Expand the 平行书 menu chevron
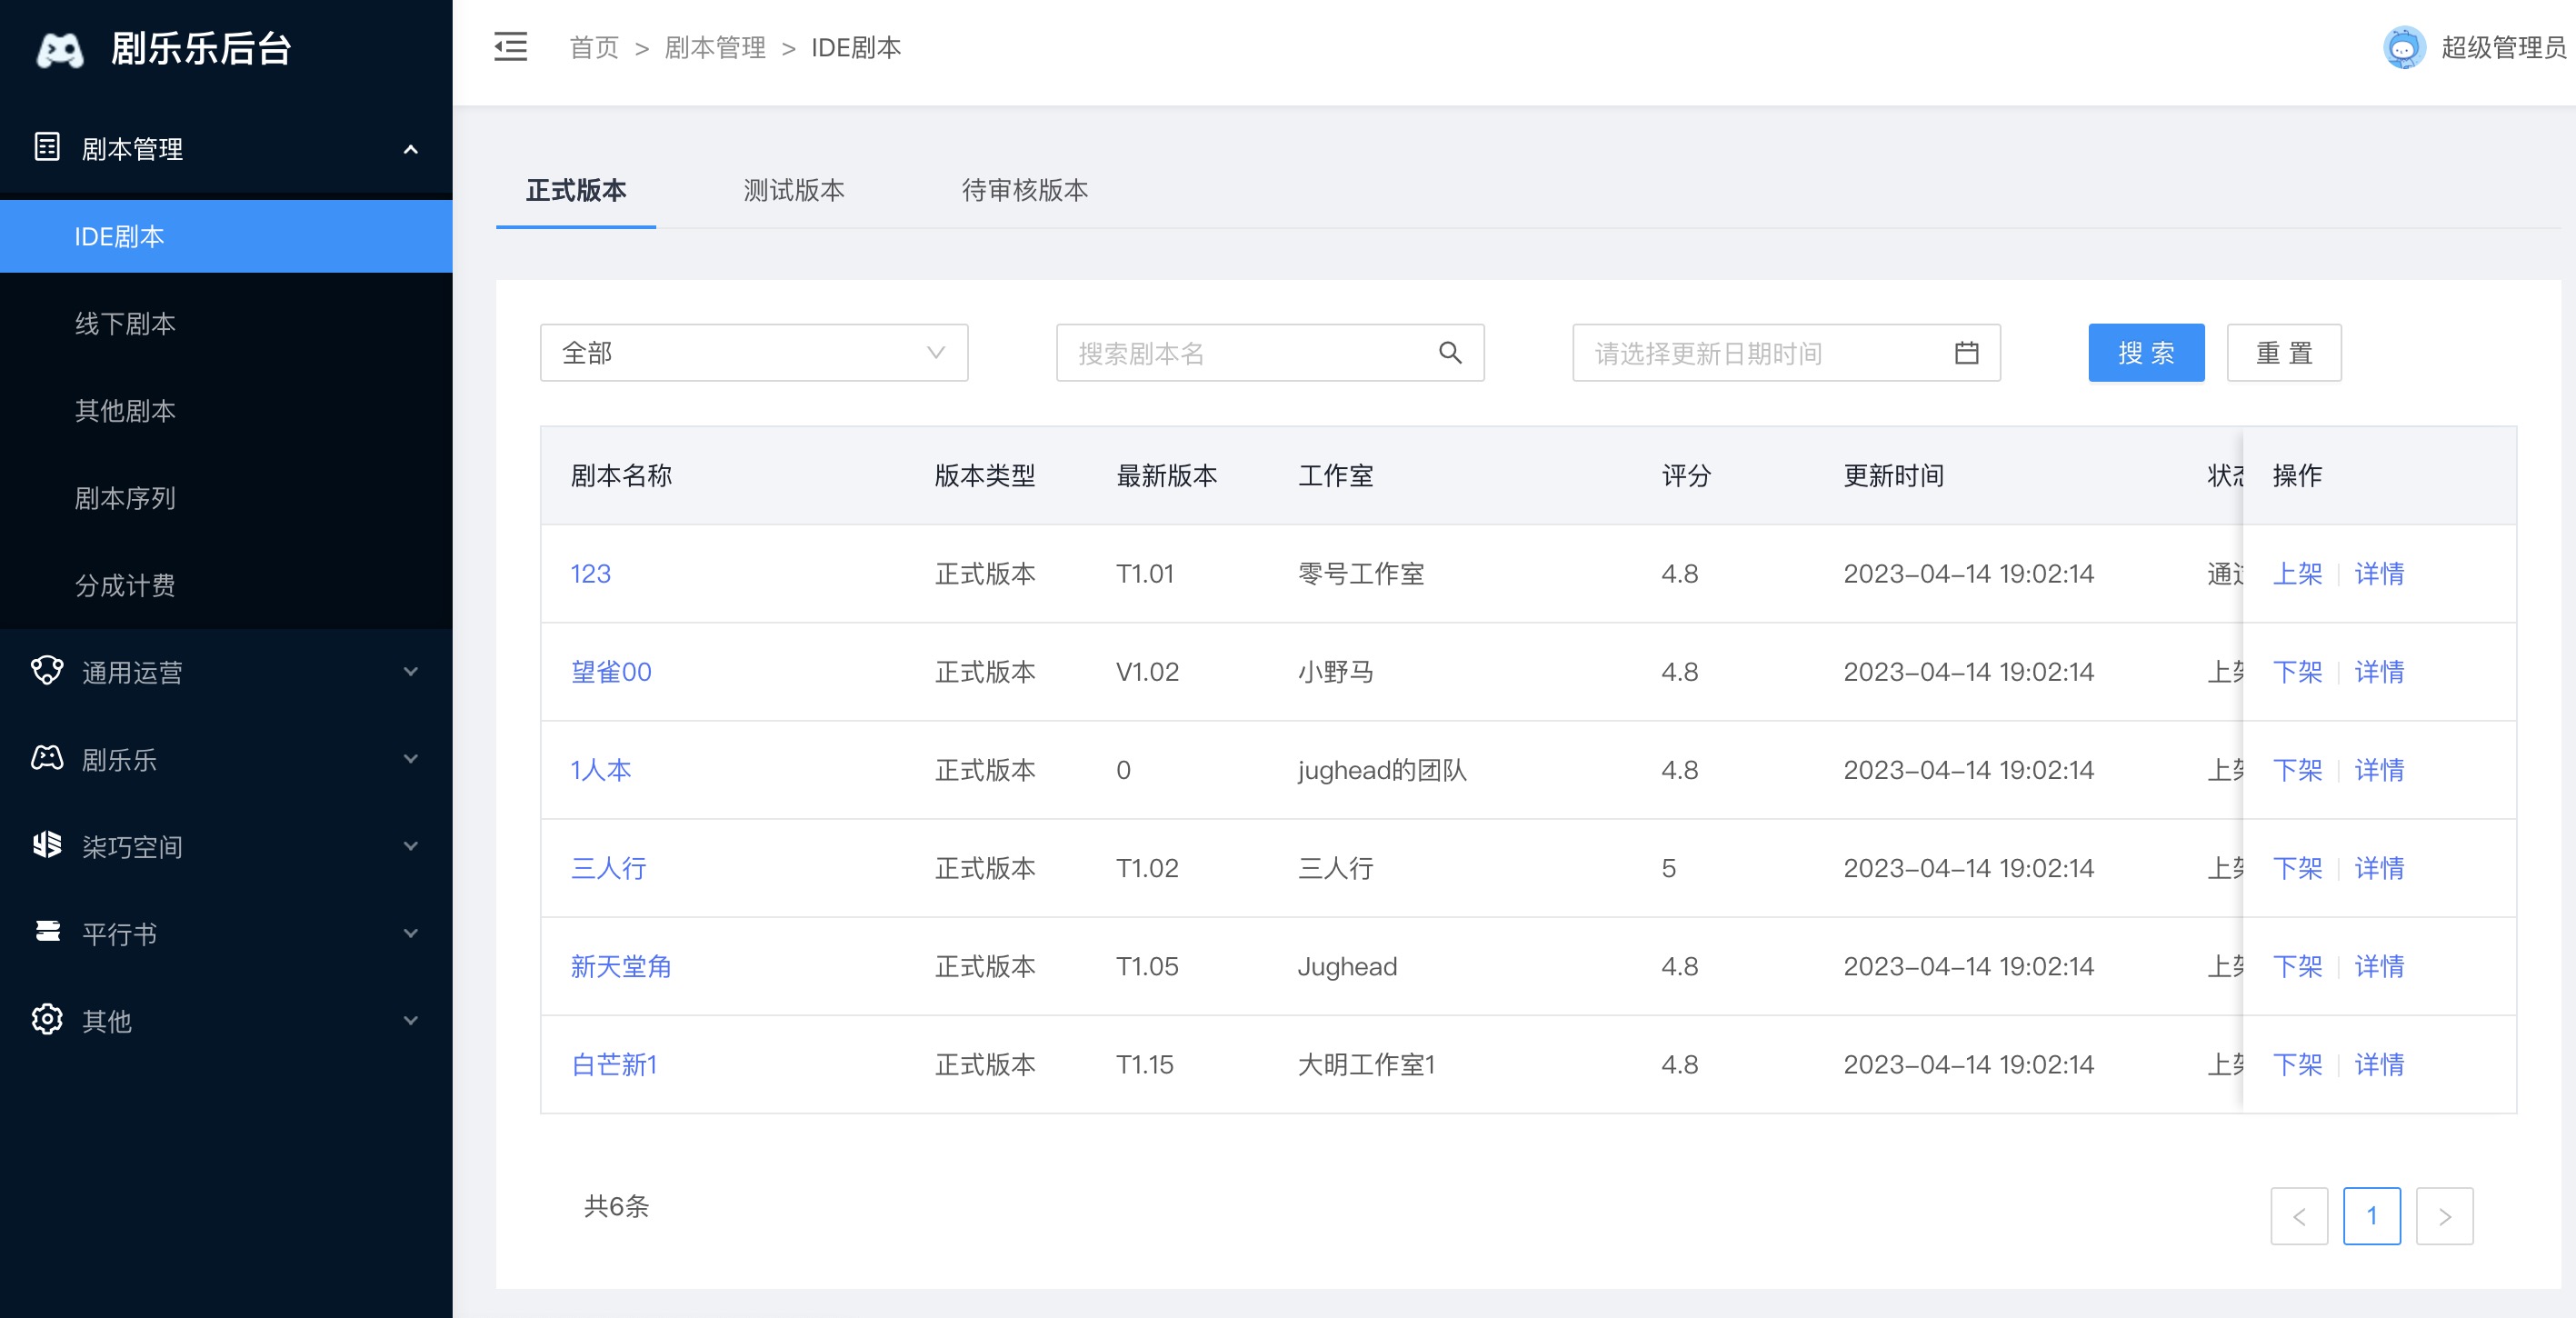Image resolution: width=2576 pixels, height=1318 pixels. pyautogui.click(x=410, y=933)
